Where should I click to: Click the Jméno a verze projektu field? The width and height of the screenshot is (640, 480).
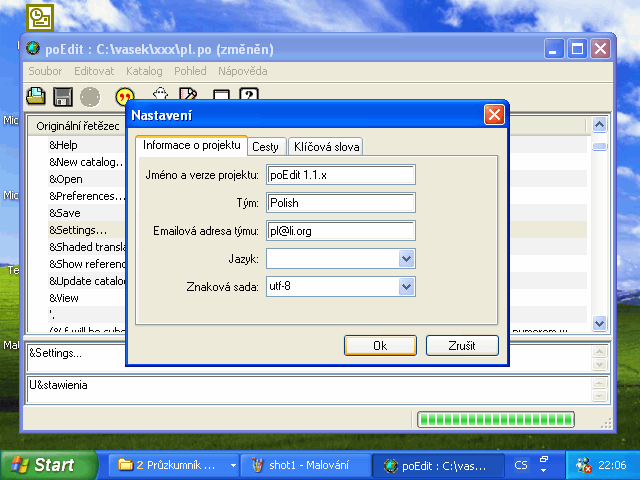[340, 175]
